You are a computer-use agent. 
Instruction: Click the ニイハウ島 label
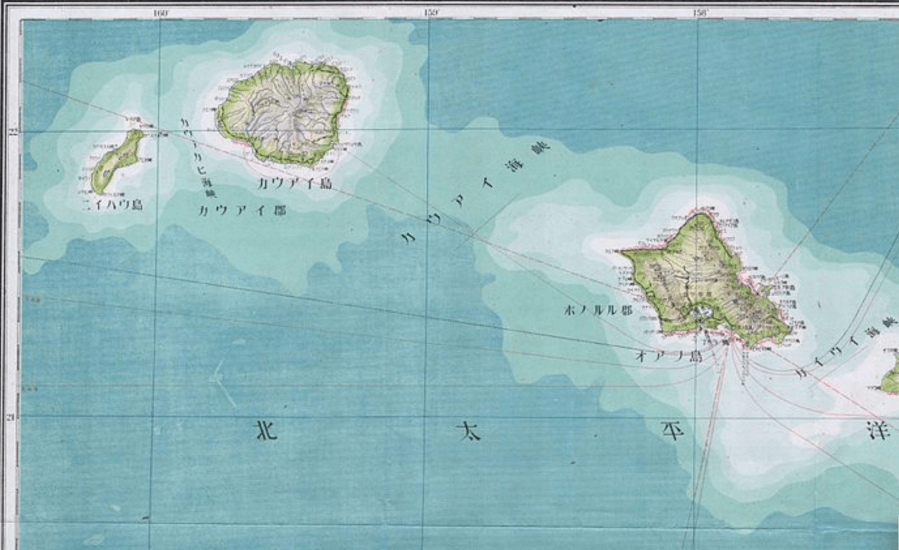click(112, 204)
